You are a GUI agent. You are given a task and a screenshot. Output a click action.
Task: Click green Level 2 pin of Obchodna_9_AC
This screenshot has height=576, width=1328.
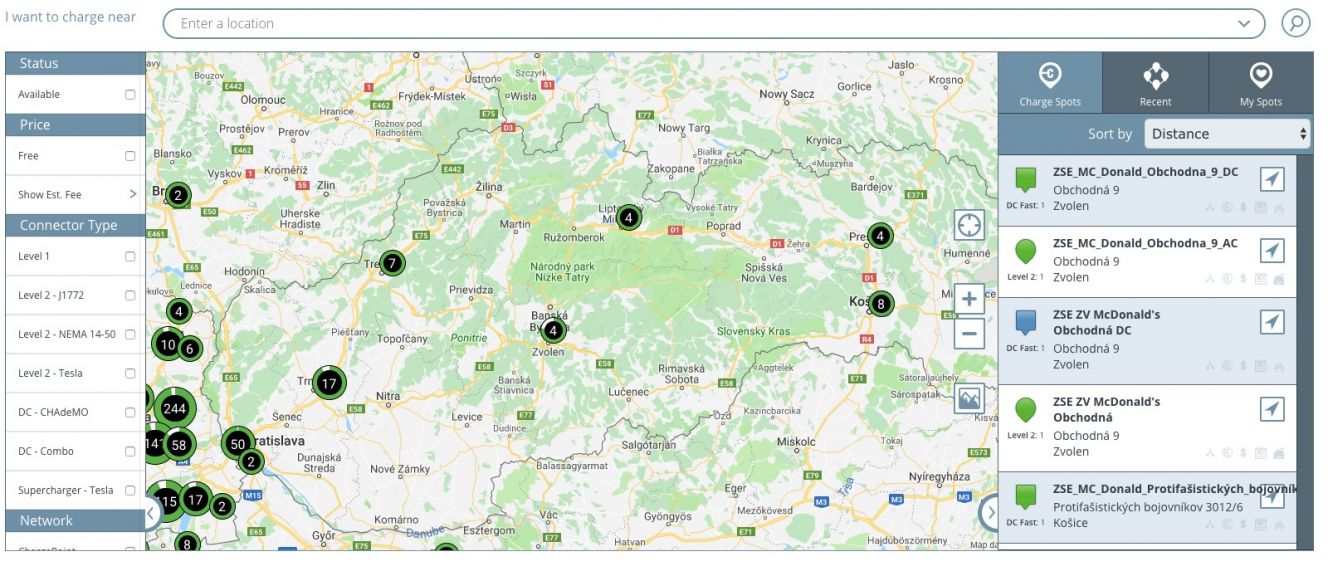click(x=1025, y=251)
